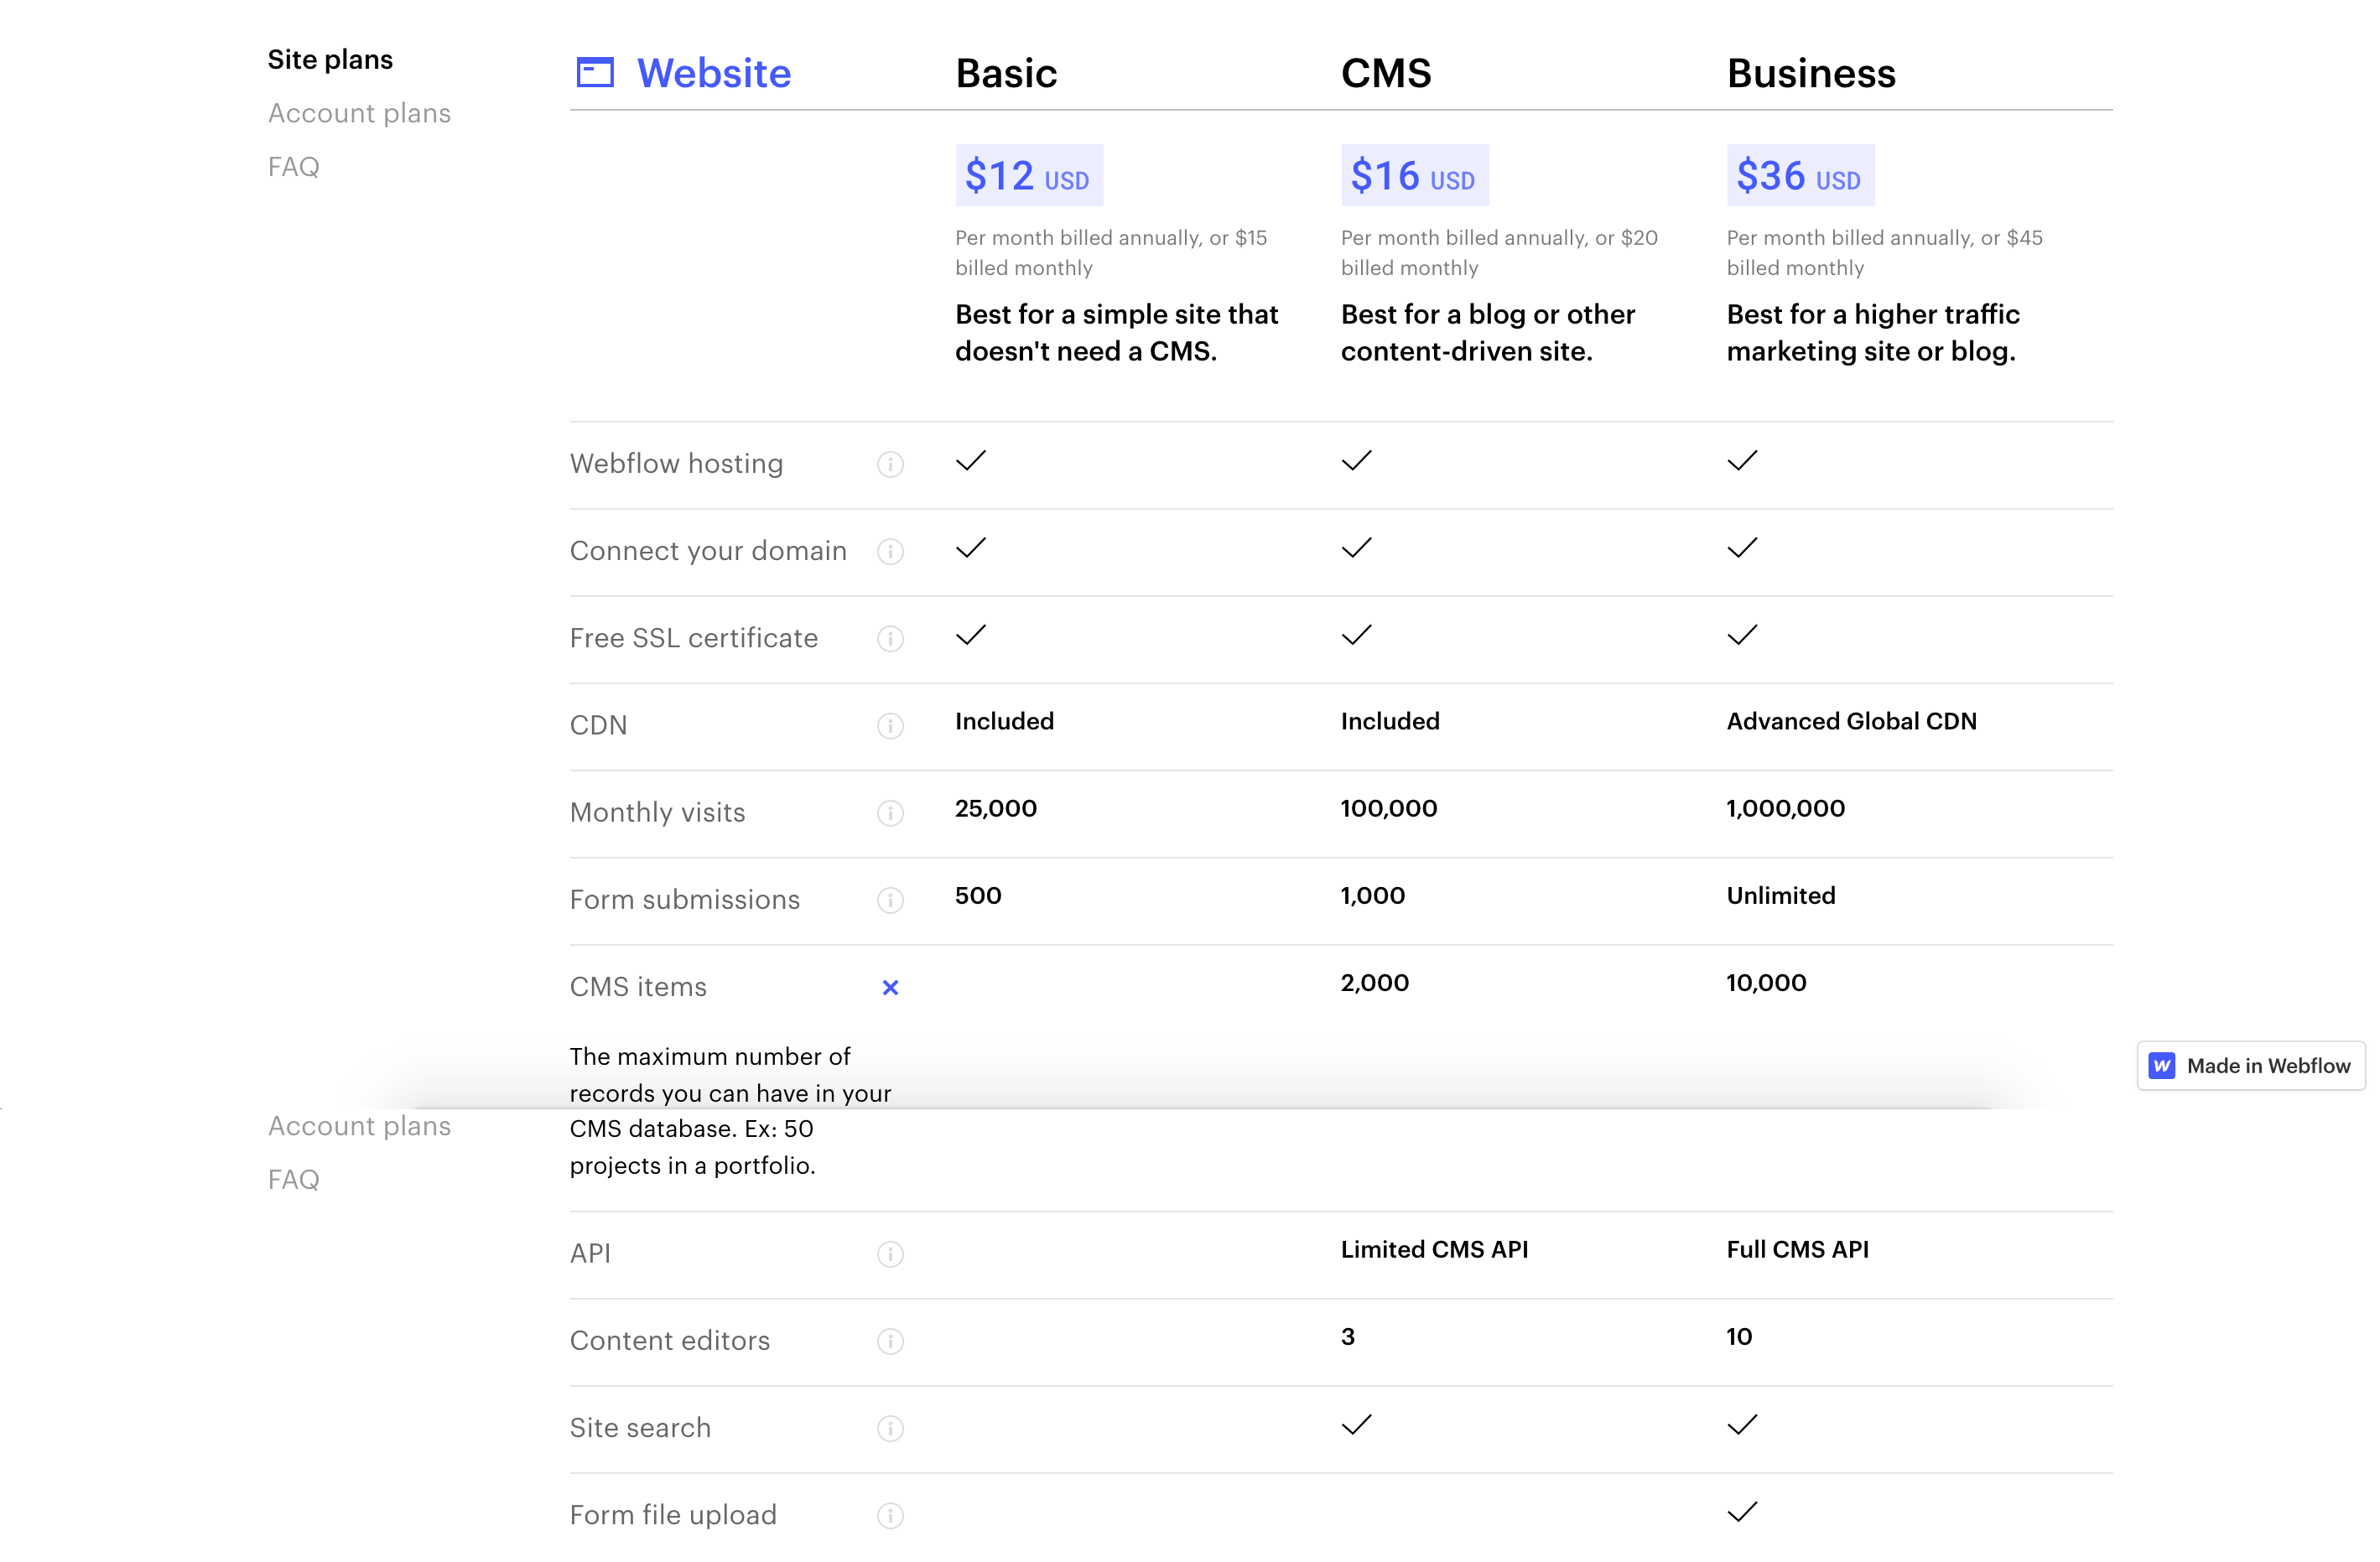Open the Form file upload info icon
Screen dimensions: 2380x1562
(x=890, y=1515)
